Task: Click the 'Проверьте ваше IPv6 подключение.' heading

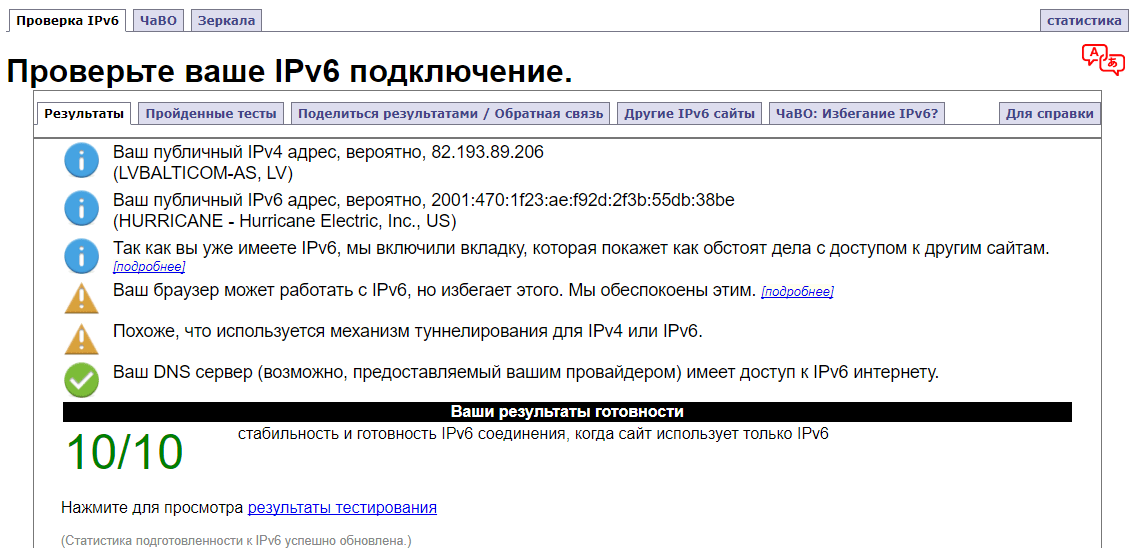Action: coord(289,70)
